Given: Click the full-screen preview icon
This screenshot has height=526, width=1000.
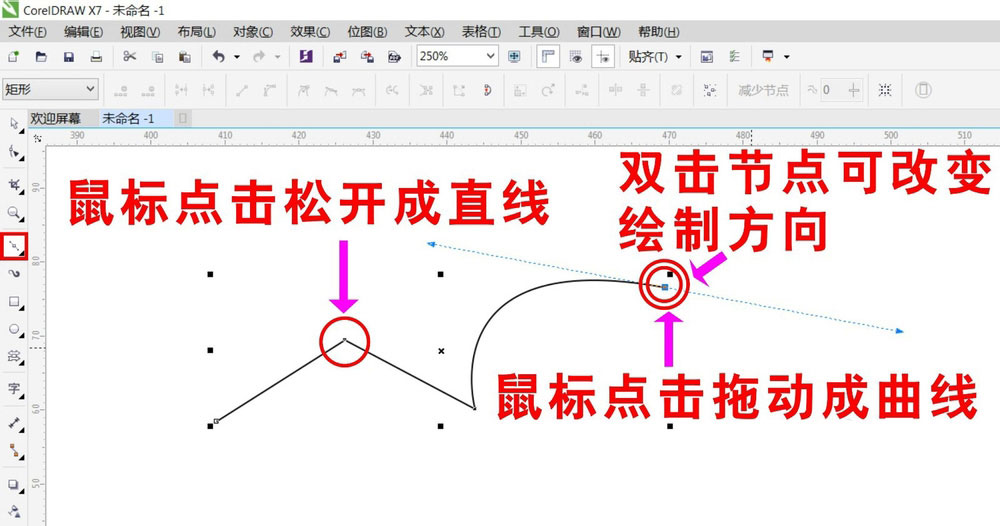Looking at the screenshot, I should tap(514, 57).
